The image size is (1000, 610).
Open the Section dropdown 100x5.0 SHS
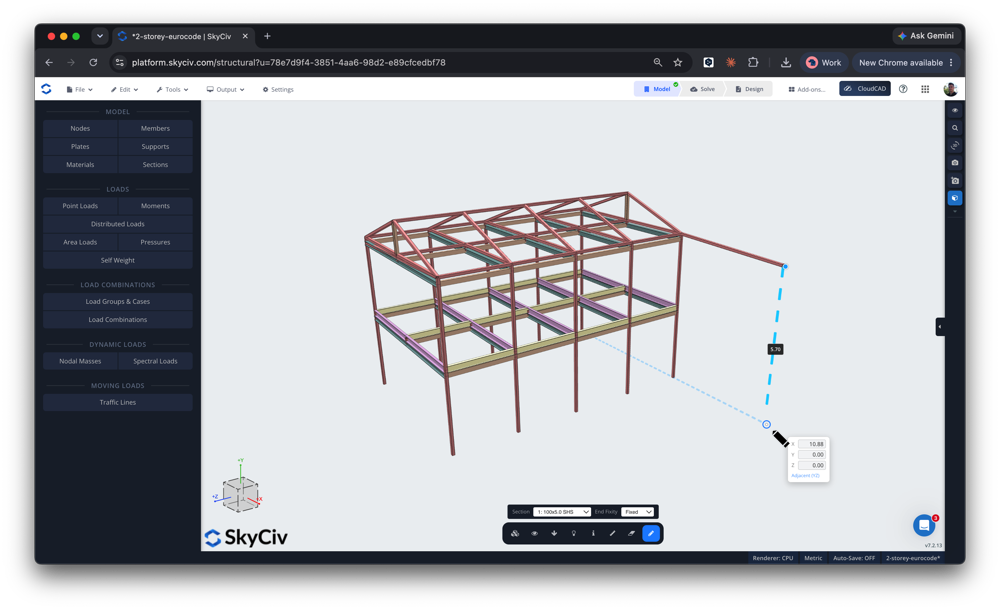pos(562,512)
